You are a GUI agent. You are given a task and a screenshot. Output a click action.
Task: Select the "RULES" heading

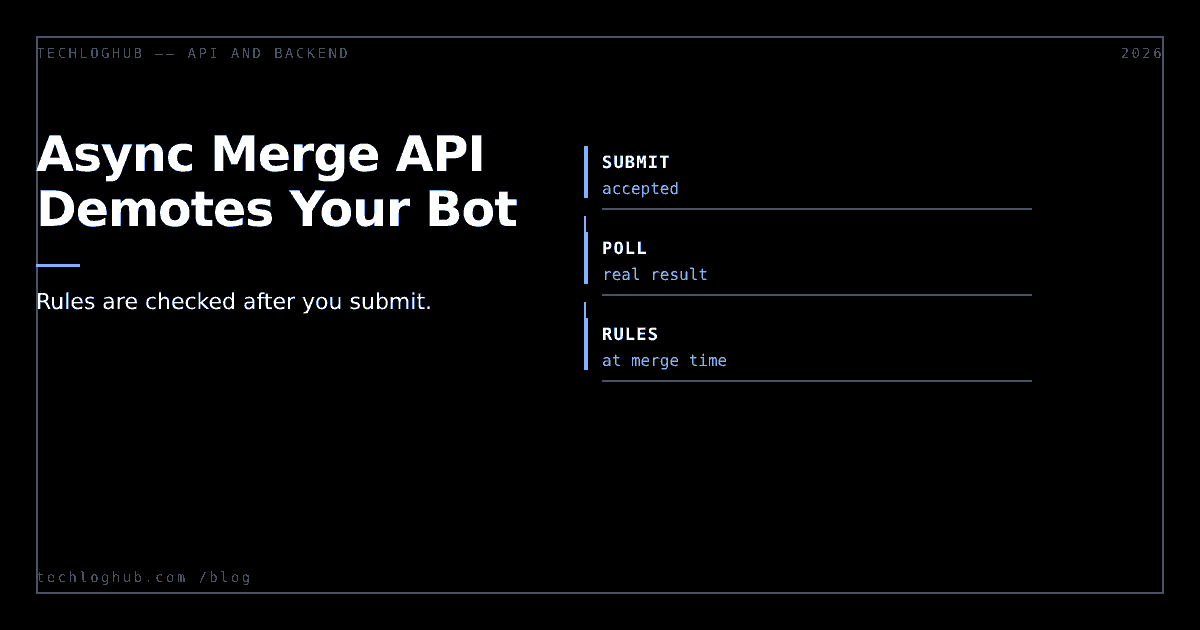630,334
